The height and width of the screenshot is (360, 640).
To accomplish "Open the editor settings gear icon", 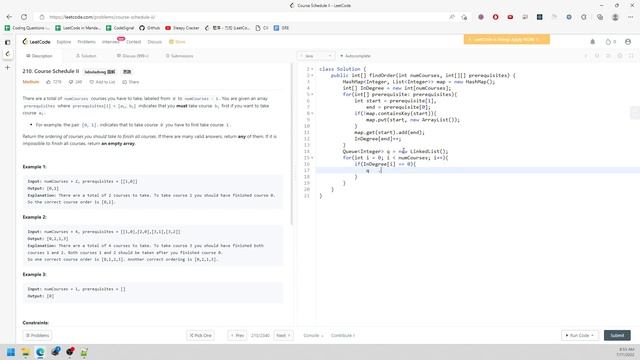I will 620,56.
